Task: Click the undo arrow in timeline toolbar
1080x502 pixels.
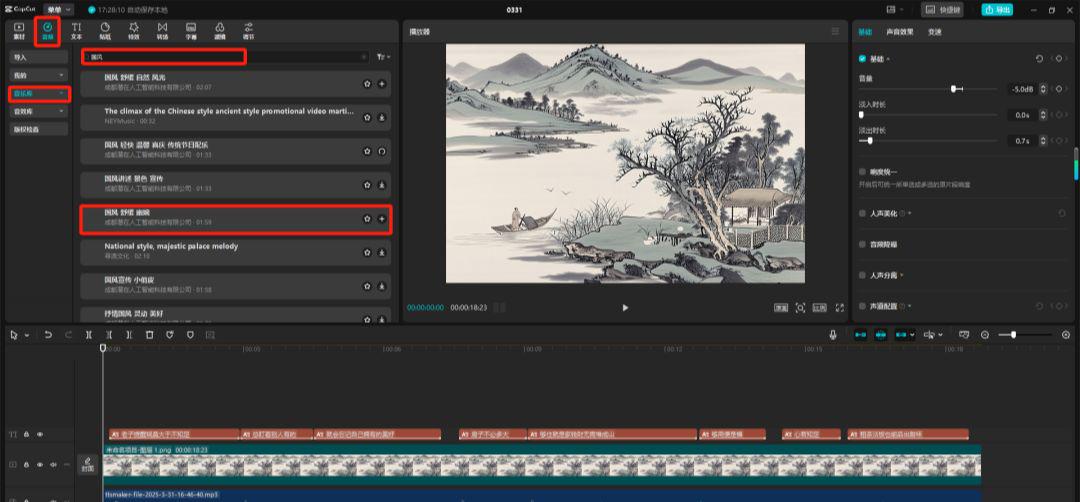Action: coord(48,334)
